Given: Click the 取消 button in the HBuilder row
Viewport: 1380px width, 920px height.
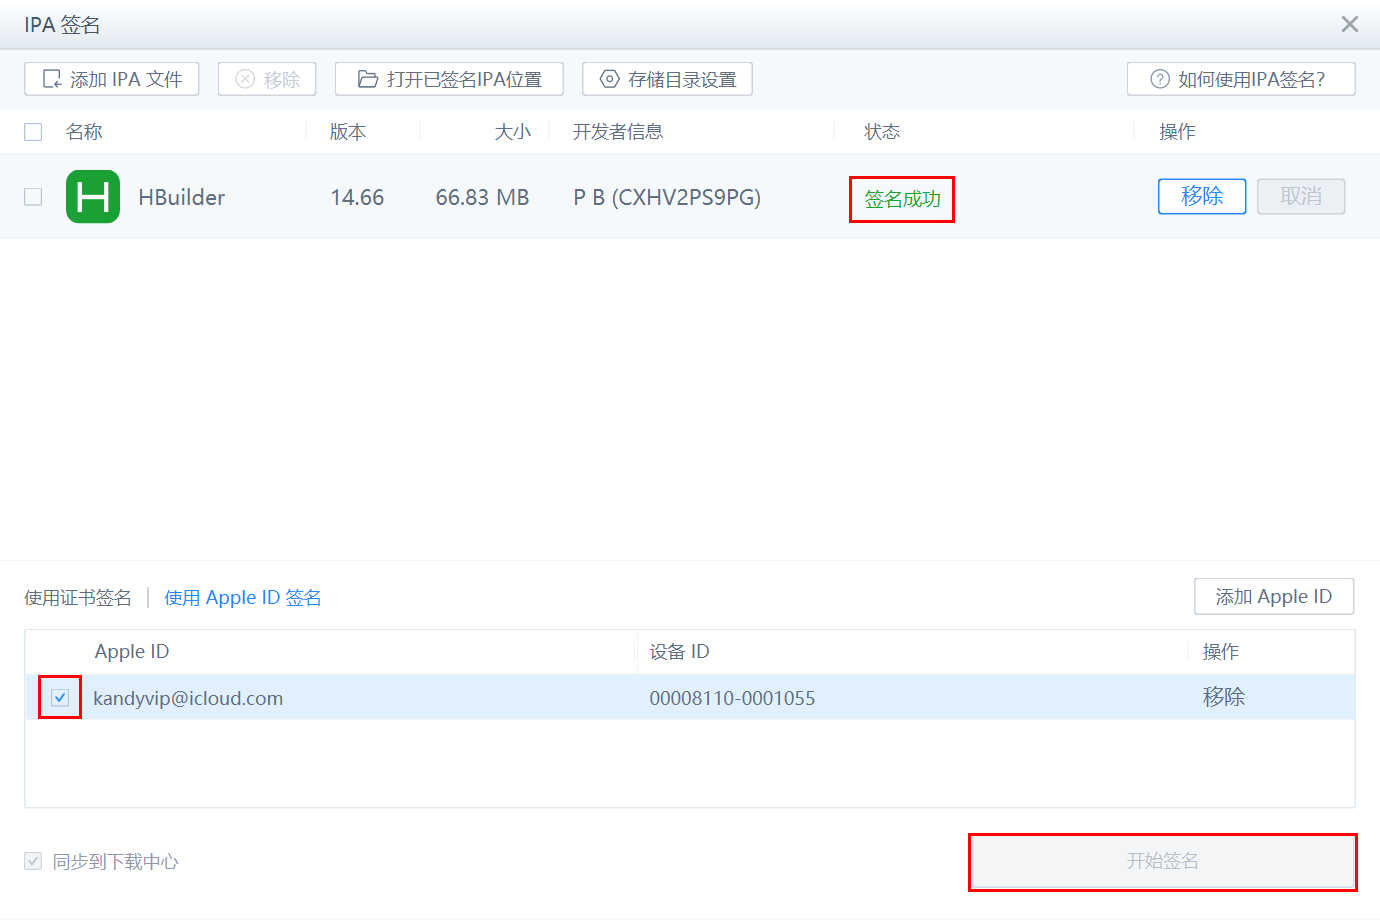Looking at the screenshot, I should tap(1301, 196).
